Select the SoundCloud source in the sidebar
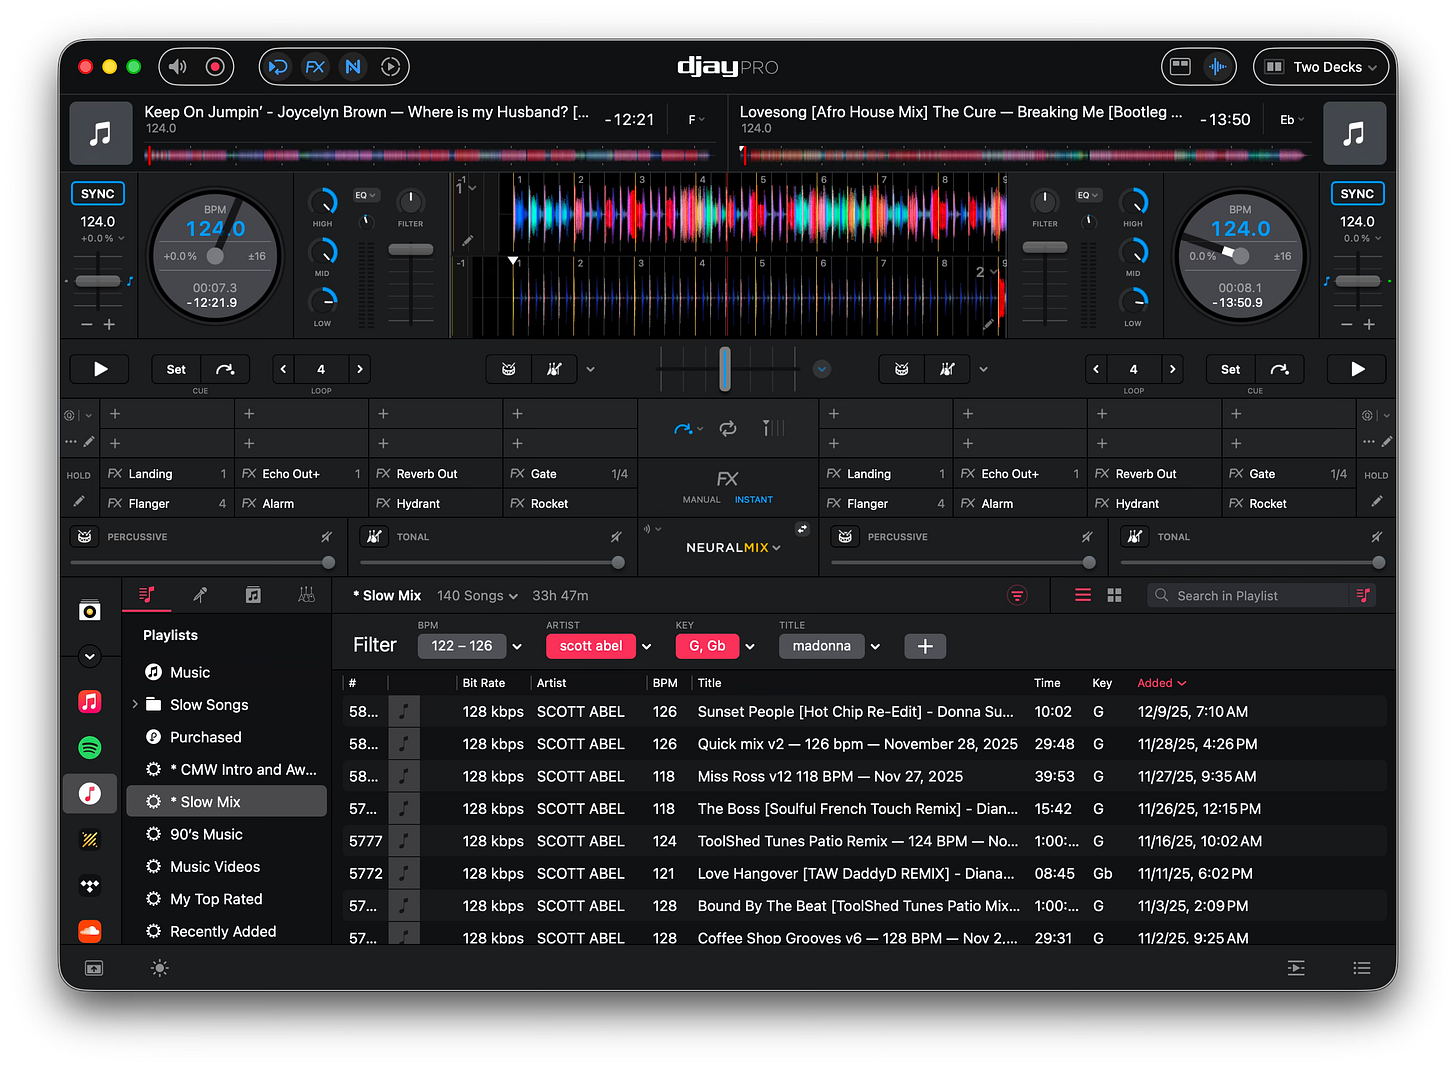Viewport: 1456px width, 1068px height. tap(90, 931)
